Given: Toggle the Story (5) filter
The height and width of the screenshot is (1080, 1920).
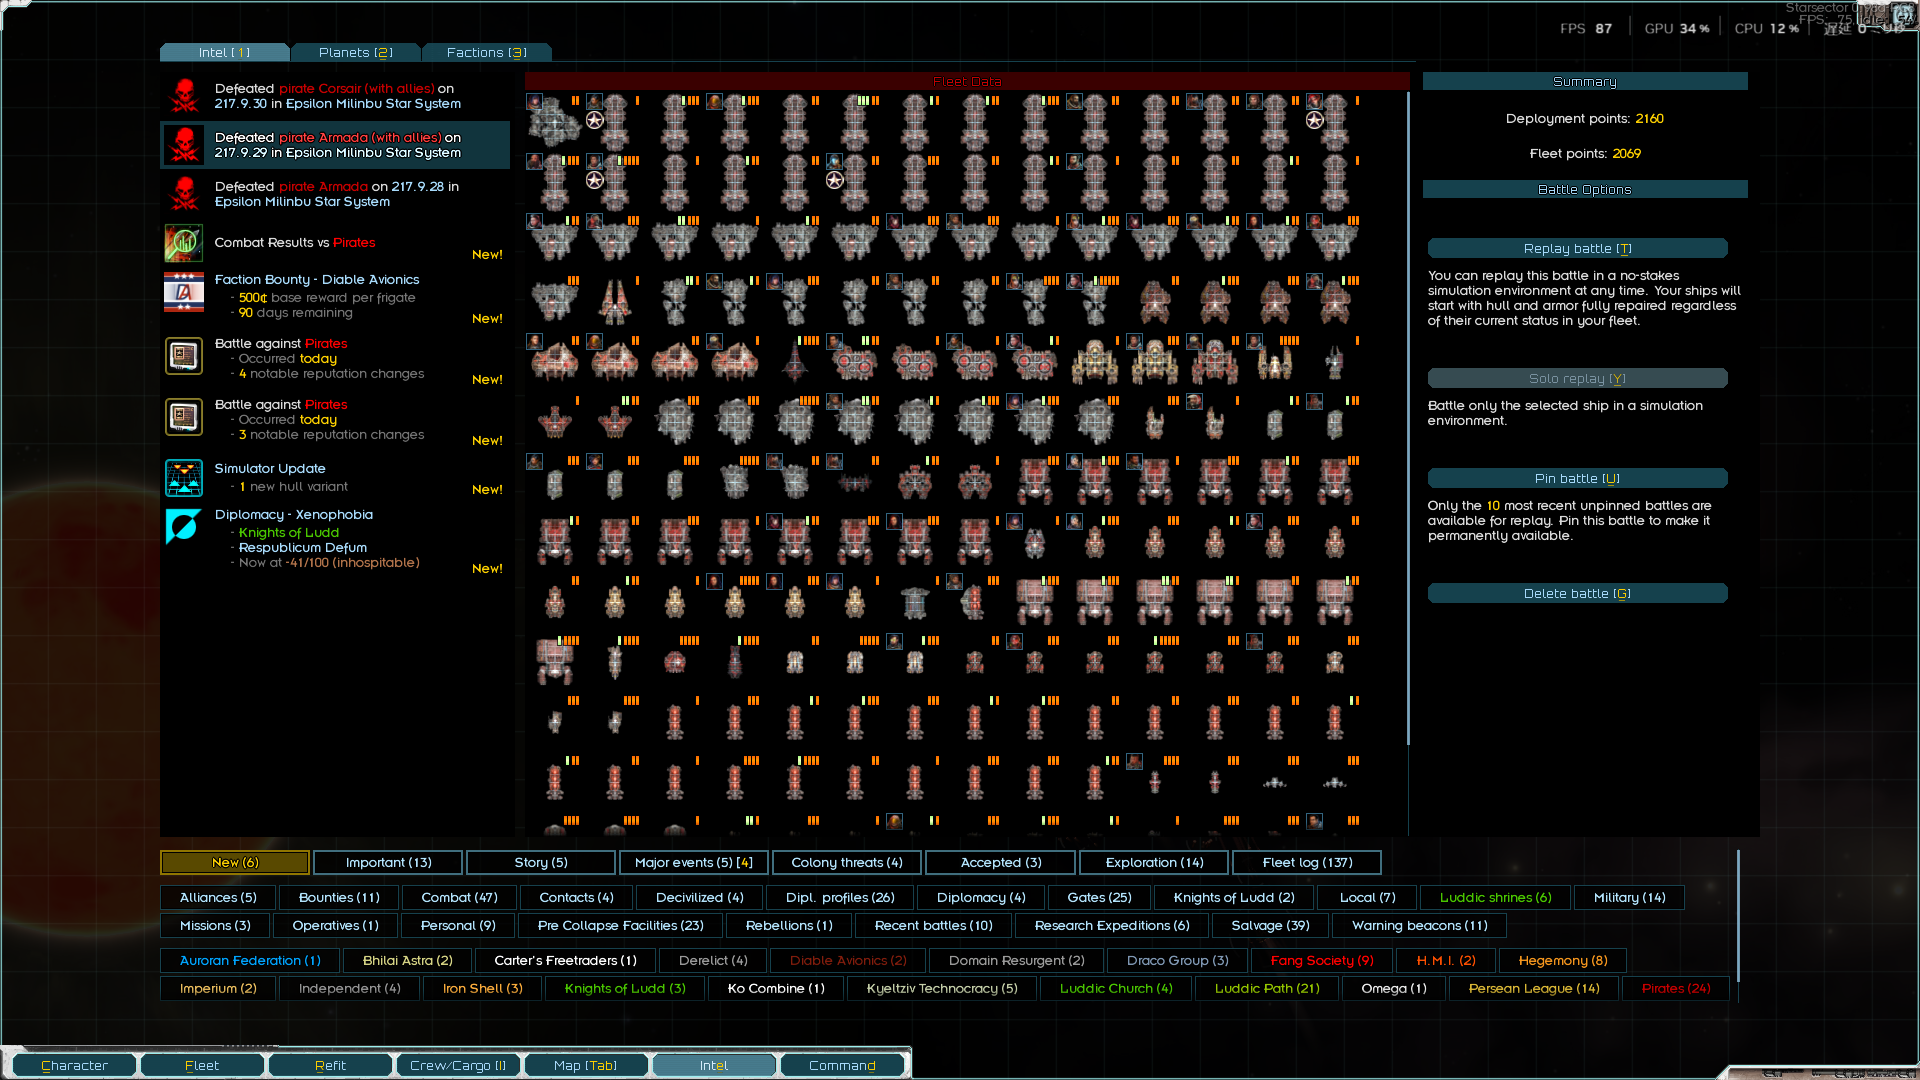Looking at the screenshot, I should click(x=541, y=862).
